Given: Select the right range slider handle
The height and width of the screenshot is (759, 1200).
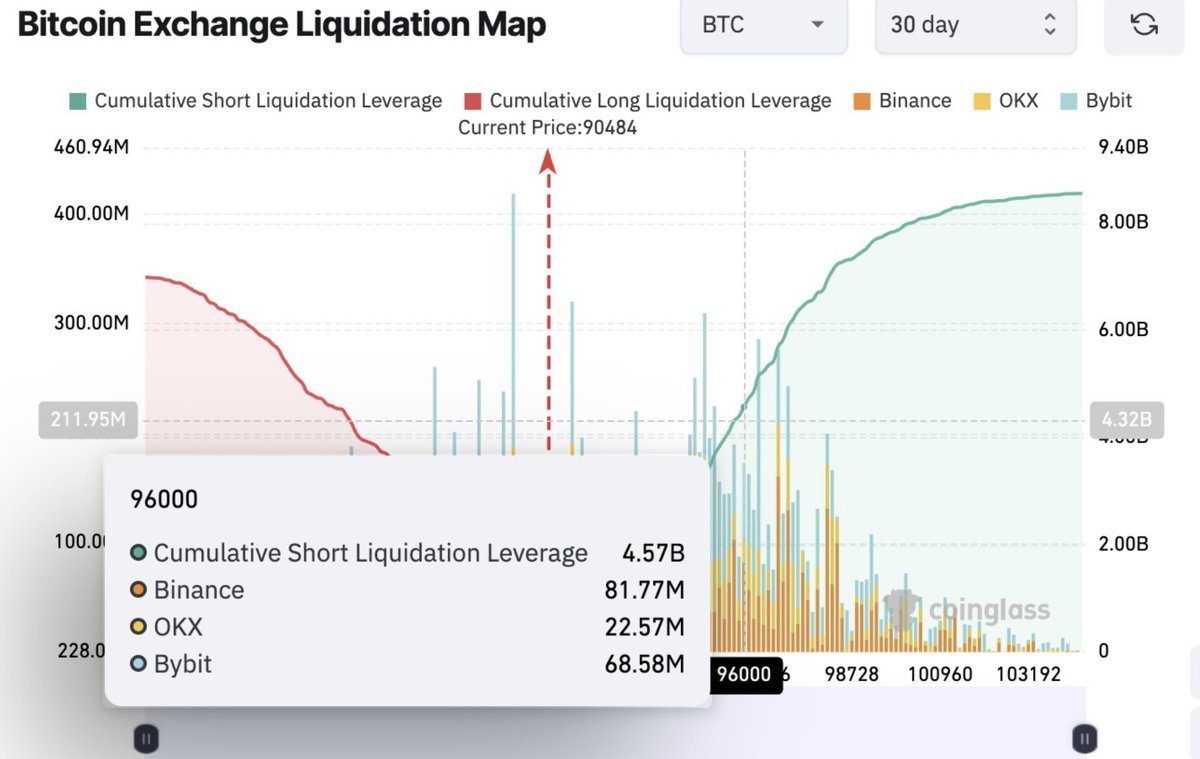Looking at the screenshot, I should tap(1085, 738).
